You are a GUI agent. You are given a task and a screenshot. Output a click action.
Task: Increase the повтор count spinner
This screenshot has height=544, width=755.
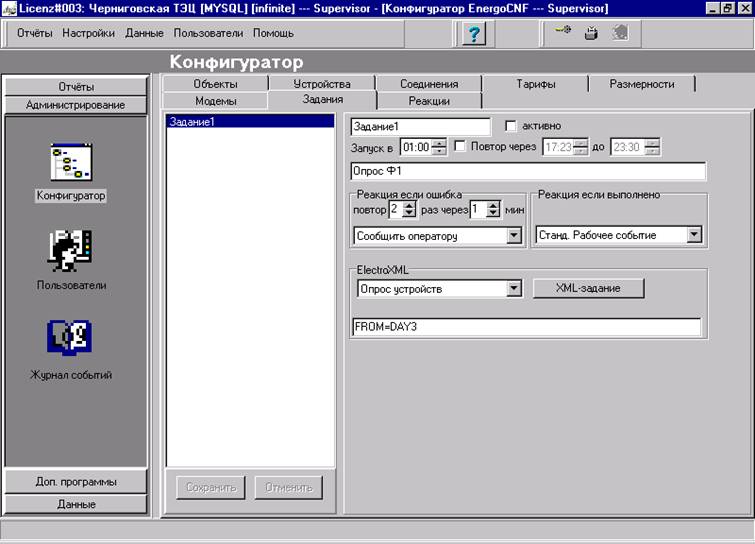409,206
